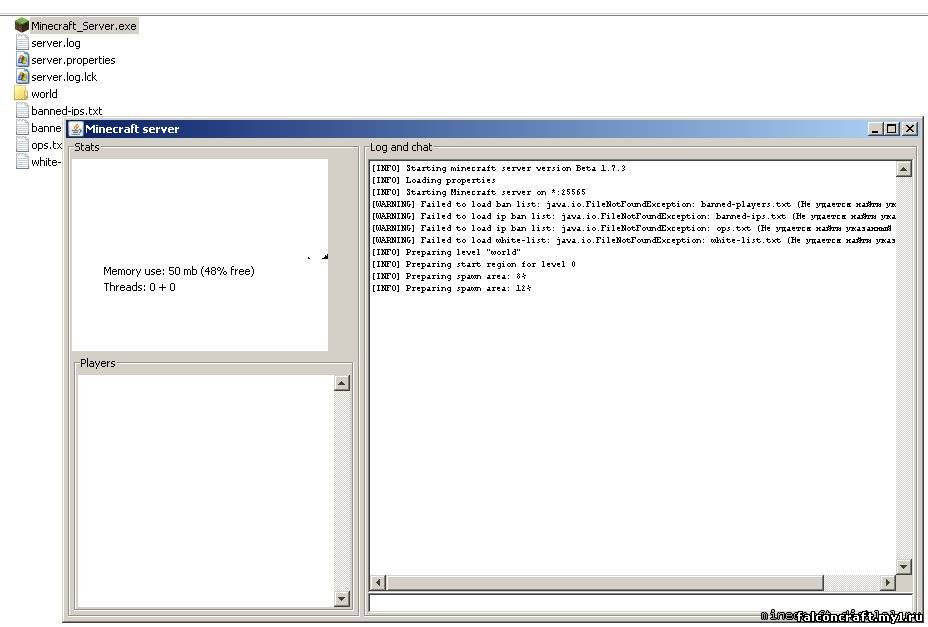Click the log panel scroll down arrow
The width and height of the screenshot is (928, 627).
(x=904, y=567)
